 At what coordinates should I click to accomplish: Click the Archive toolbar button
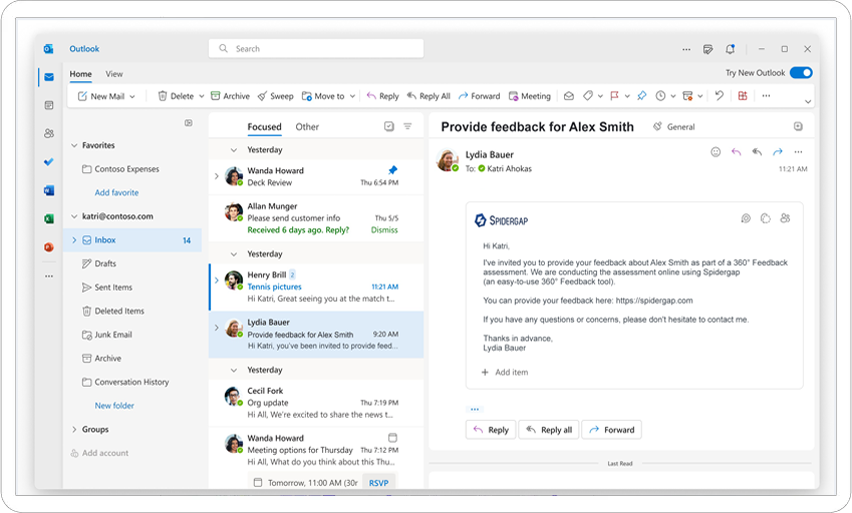(x=230, y=96)
